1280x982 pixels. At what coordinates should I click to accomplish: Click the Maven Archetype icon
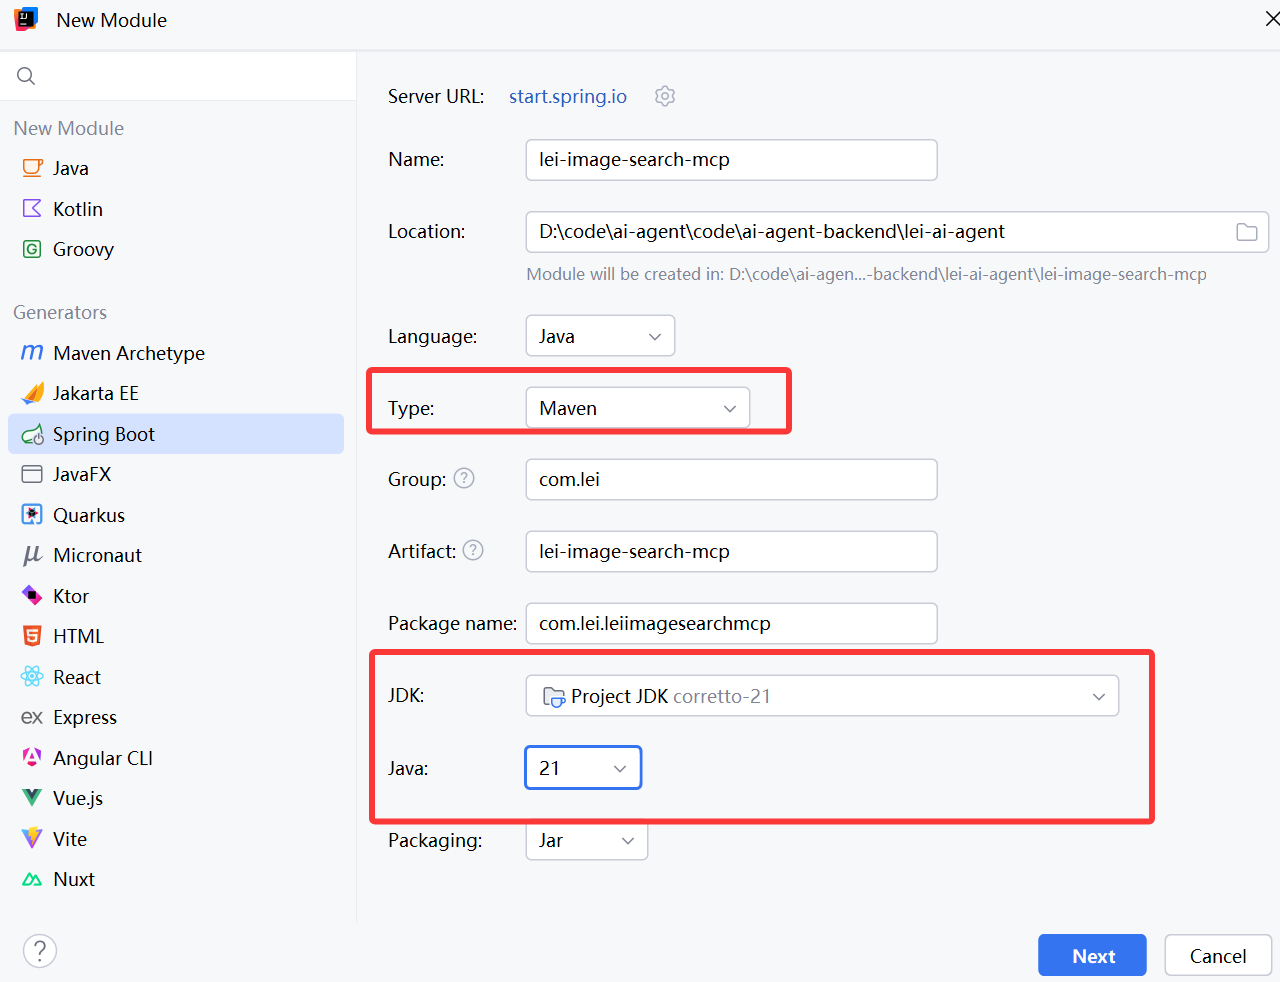(x=32, y=352)
